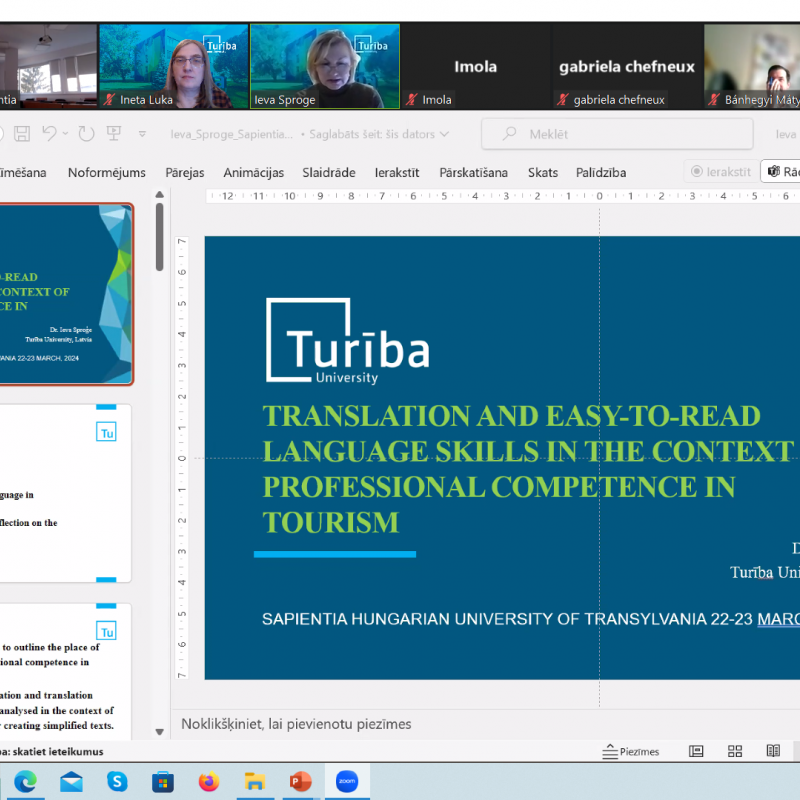Image resolution: width=800 pixels, height=800 pixels.
Task: Switch to Slide Sorter view icon
Action: pyautogui.click(x=735, y=751)
